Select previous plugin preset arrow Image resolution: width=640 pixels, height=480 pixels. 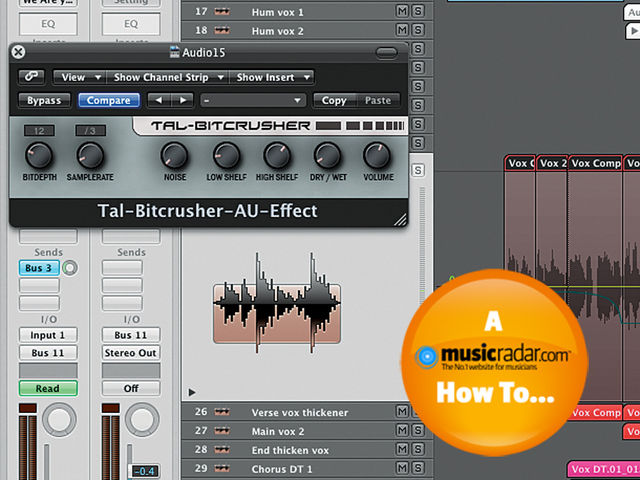(x=159, y=100)
